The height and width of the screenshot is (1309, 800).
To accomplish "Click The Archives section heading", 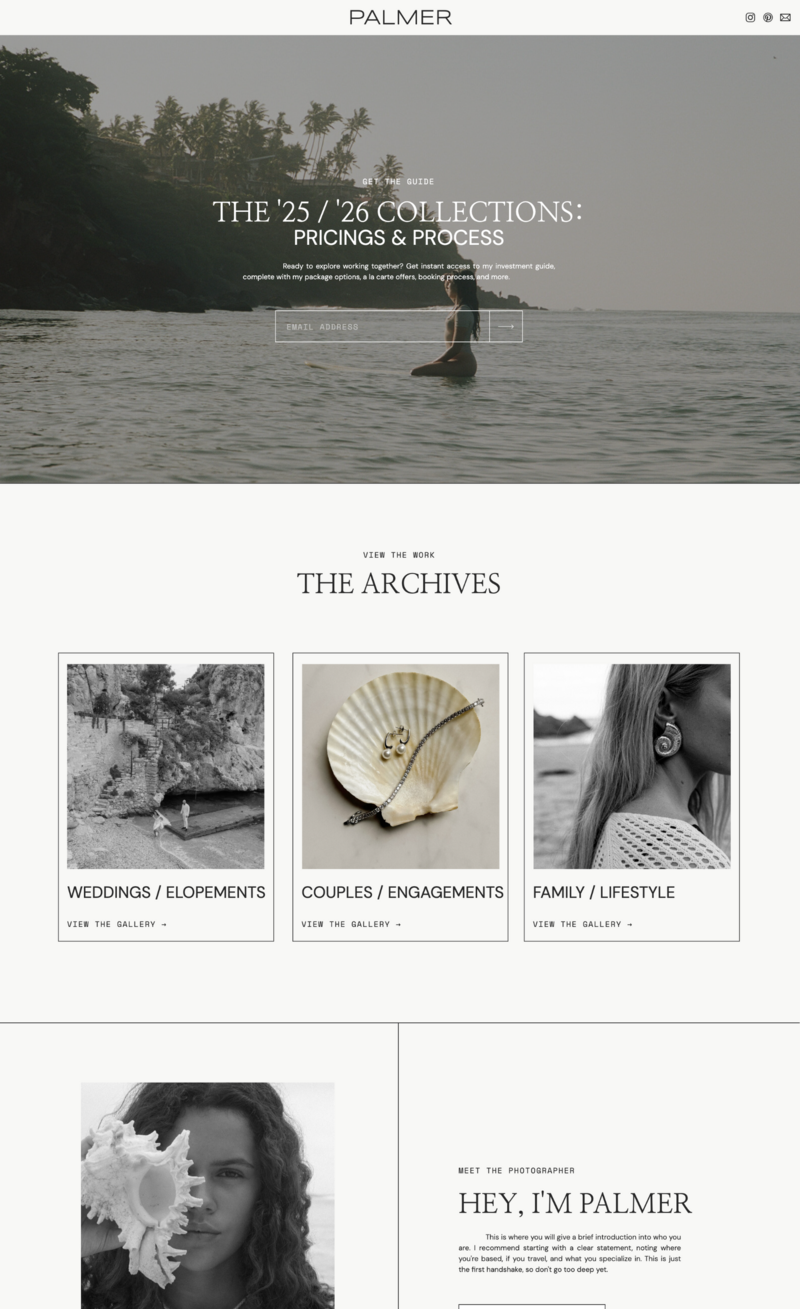I will click(399, 584).
